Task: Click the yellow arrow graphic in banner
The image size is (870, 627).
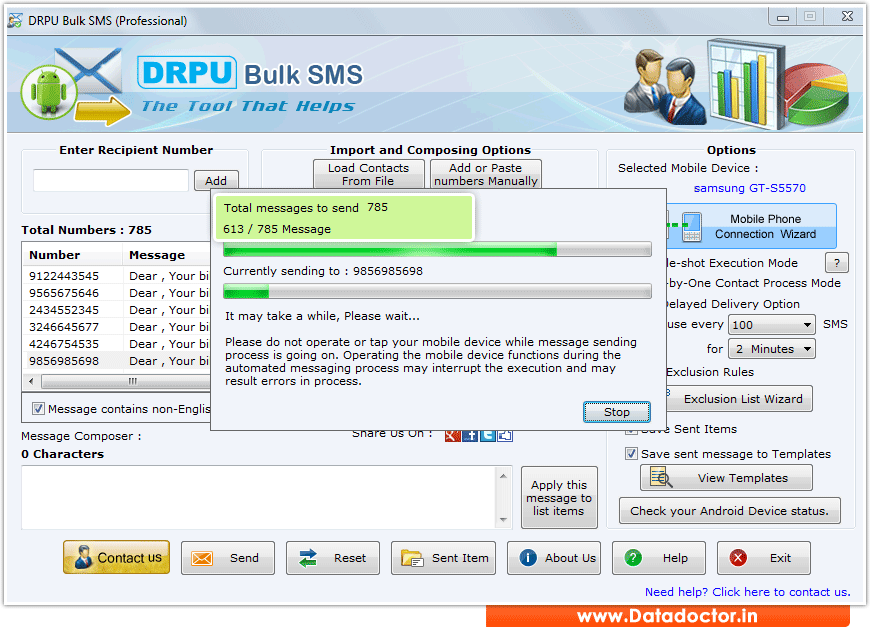Action: [x=103, y=110]
